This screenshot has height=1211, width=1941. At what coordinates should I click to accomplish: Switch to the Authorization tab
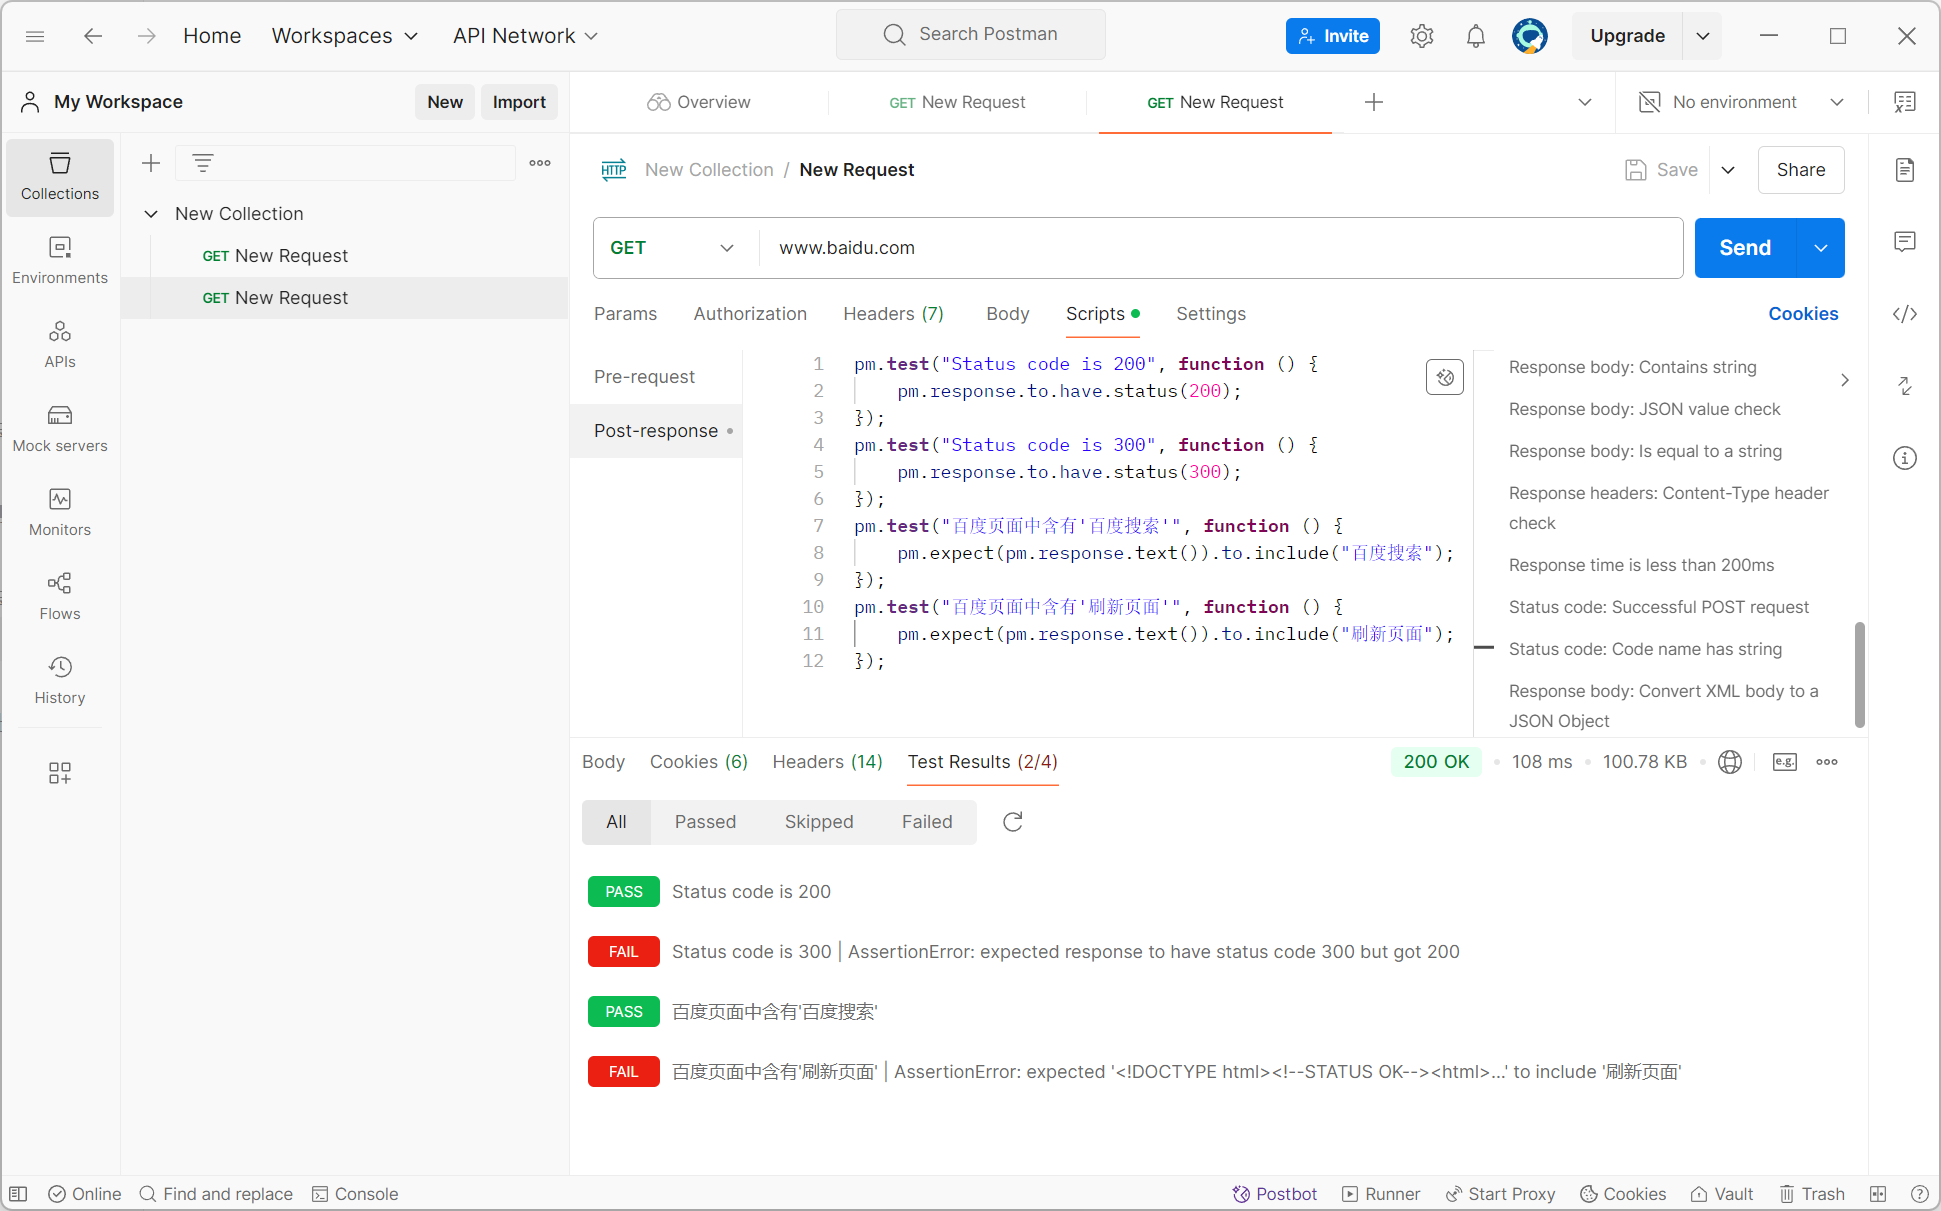pyautogui.click(x=750, y=314)
